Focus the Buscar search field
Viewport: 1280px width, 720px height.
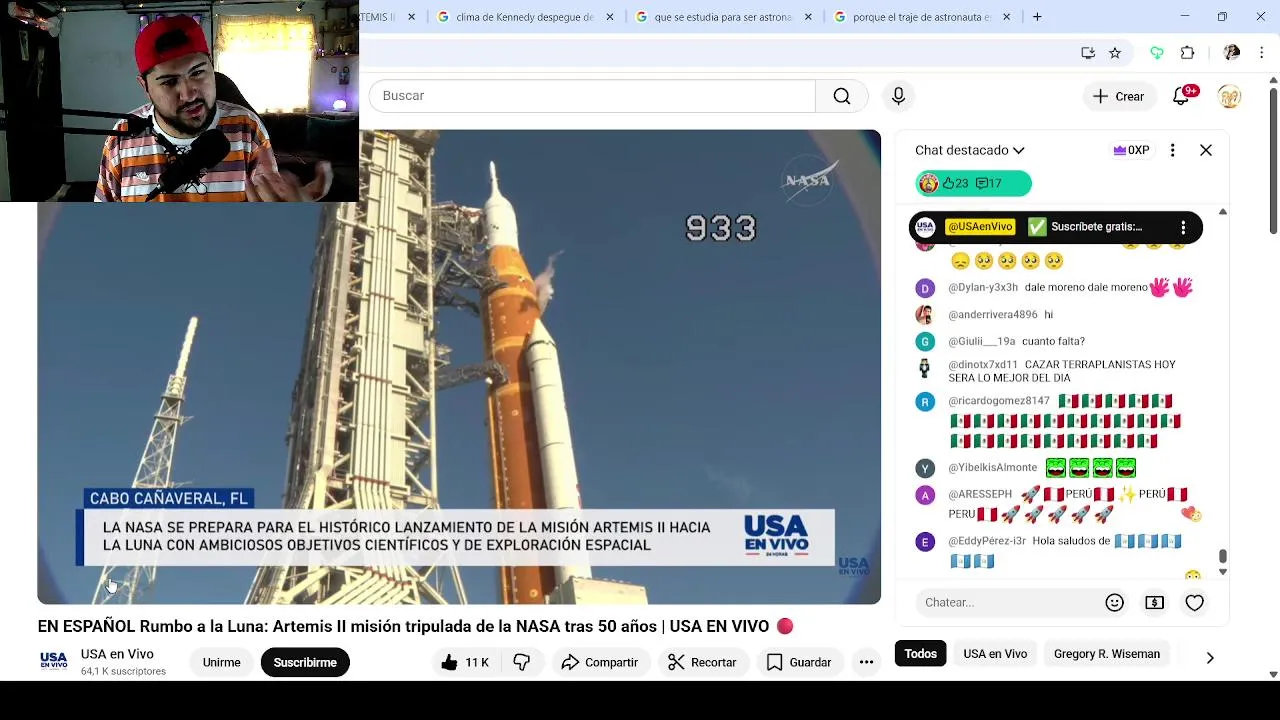592,96
